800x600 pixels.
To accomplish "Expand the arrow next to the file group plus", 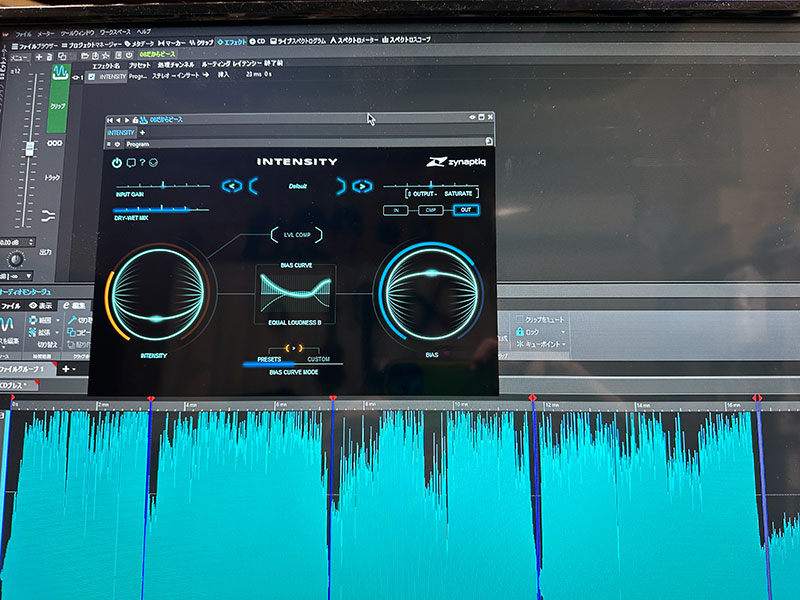I will pos(74,369).
